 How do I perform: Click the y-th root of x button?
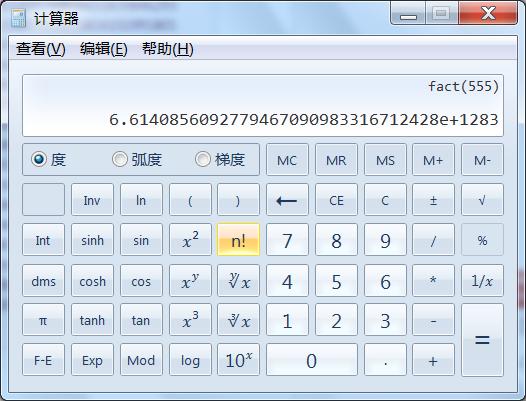coord(238,281)
